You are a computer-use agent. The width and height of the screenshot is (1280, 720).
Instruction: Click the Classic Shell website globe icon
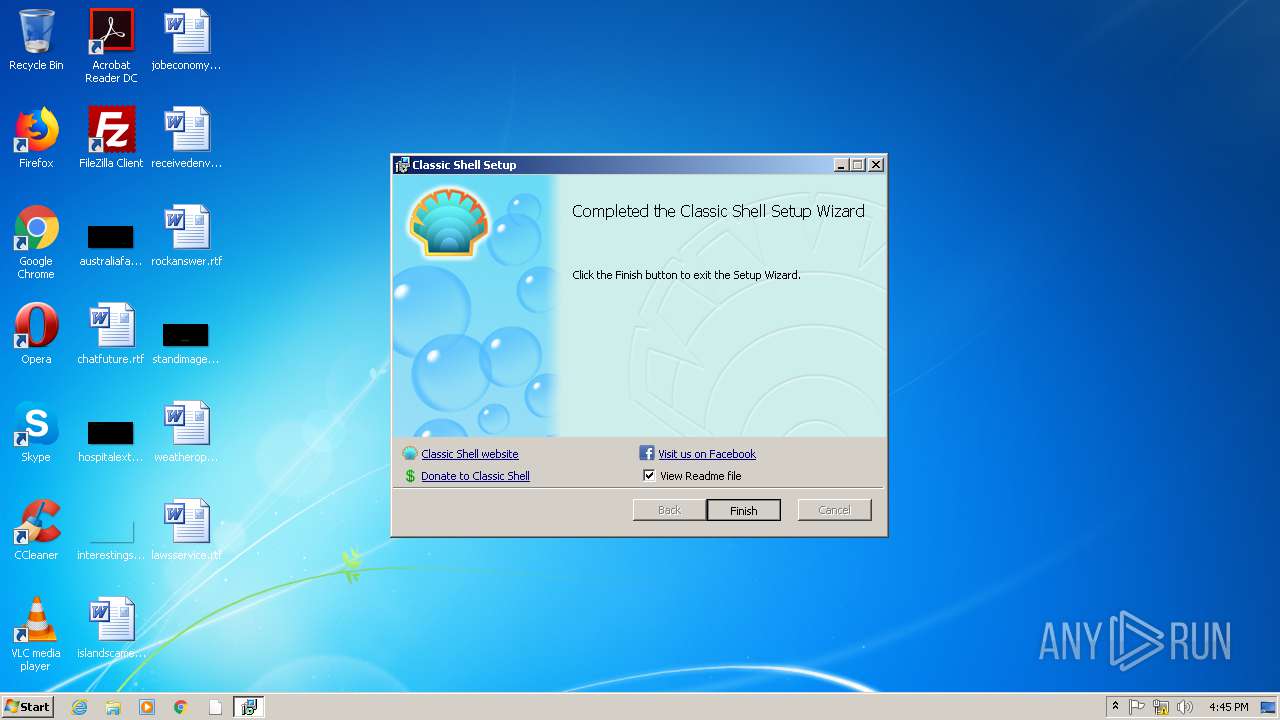click(410, 454)
